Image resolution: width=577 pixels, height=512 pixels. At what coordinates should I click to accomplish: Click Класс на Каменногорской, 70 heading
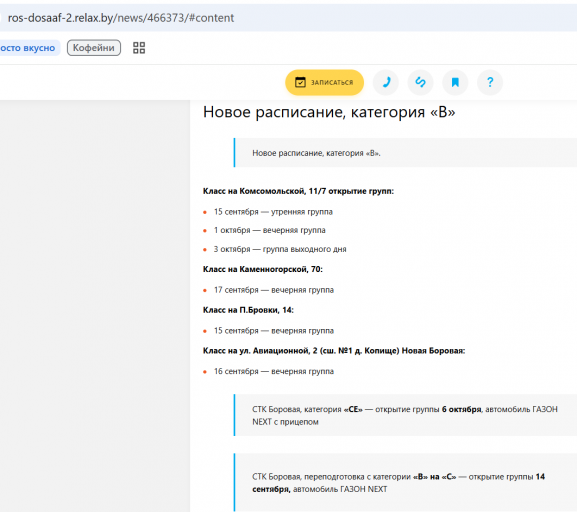(x=263, y=269)
